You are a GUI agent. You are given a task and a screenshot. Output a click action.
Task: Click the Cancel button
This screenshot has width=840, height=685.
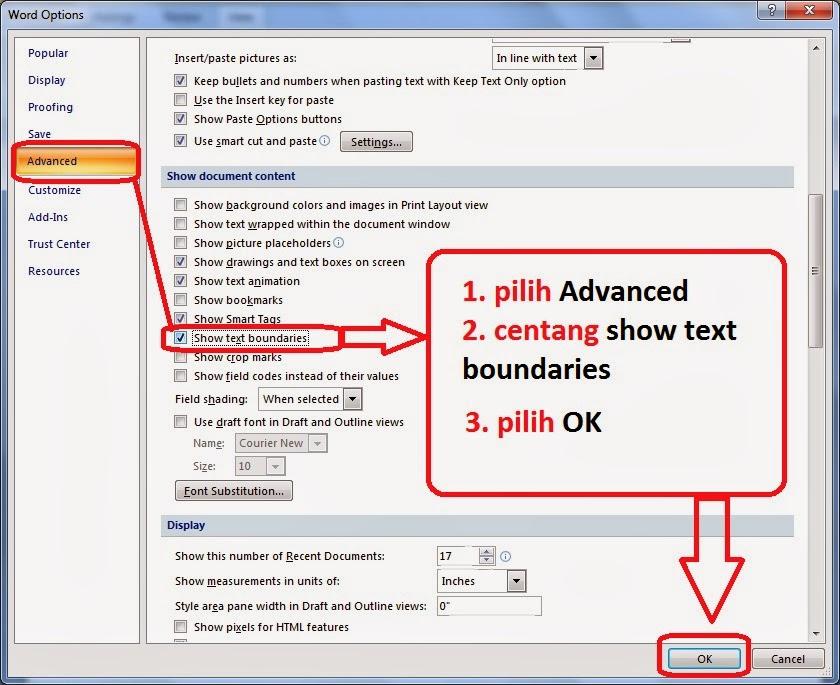[788, 659]
